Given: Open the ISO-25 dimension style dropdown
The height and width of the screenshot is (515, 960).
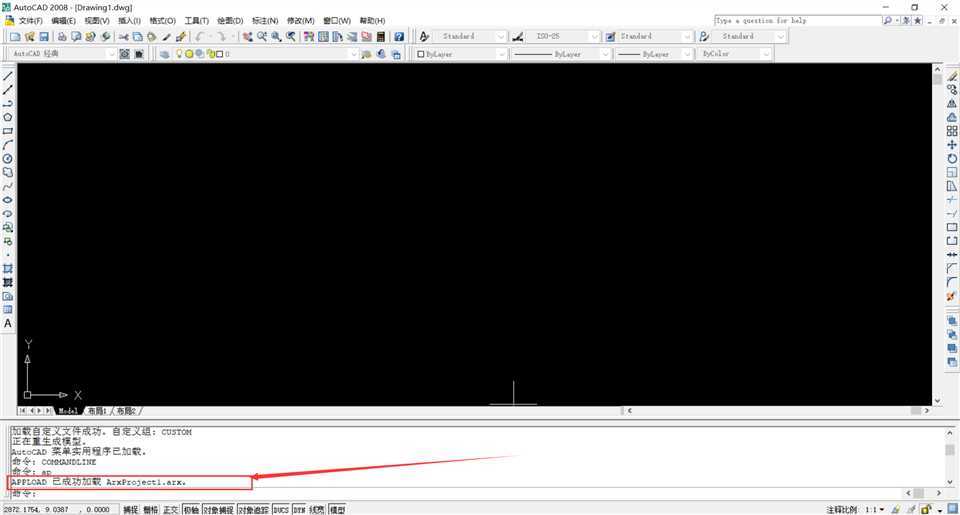Looking at the screenshot, I should click(594, 37).
